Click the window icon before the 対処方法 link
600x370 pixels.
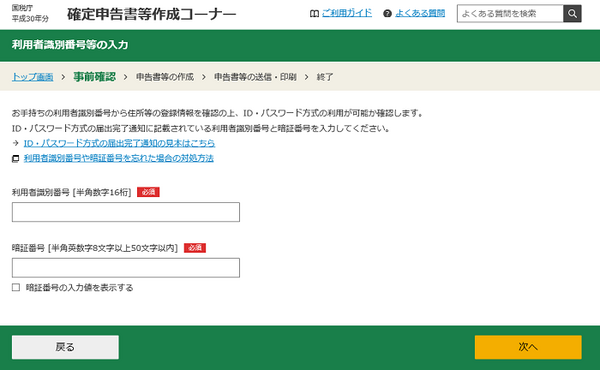coord(16,158)
